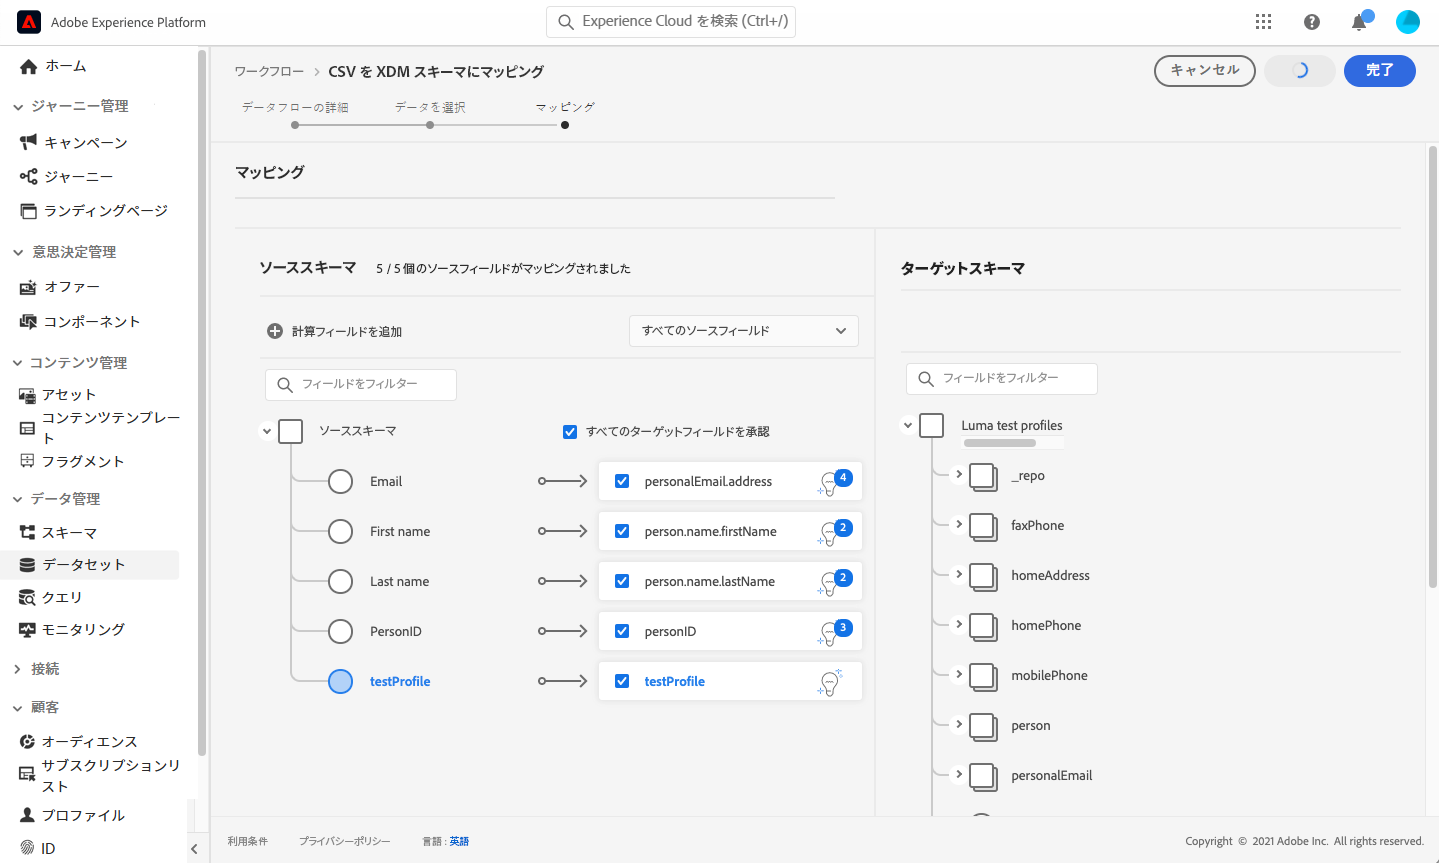Click the オーディエンス icon
The width and height of the screenshot is (1439, 863).
pyautogui.click(x=27, y=742)
